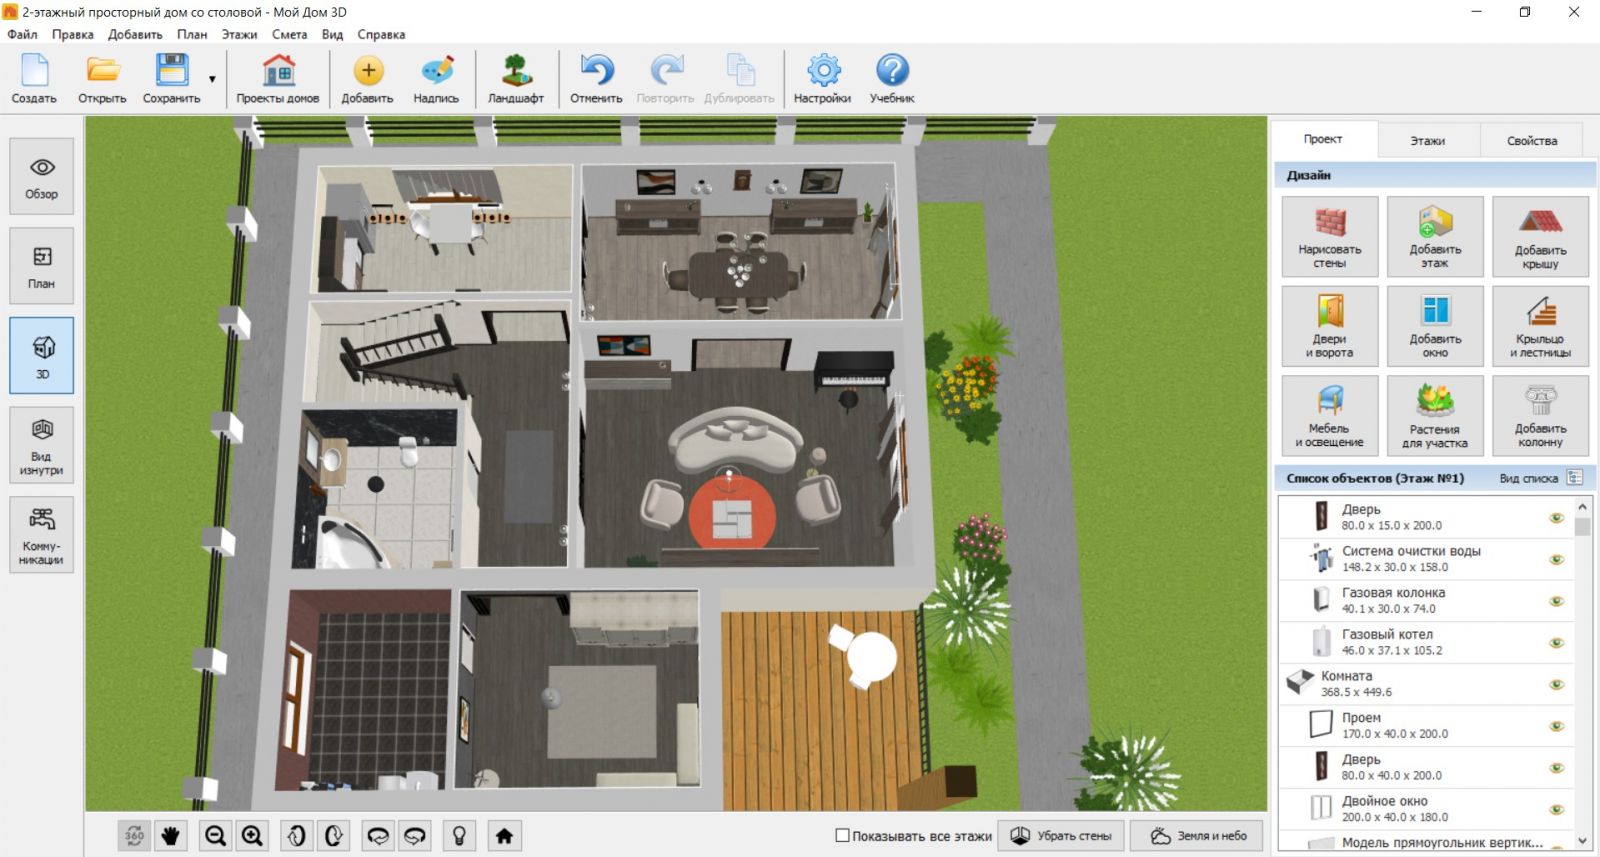This screenshot has width=1600, height=857.
Task: Open Двери и ворота catalog
Action: [1329, 326]
